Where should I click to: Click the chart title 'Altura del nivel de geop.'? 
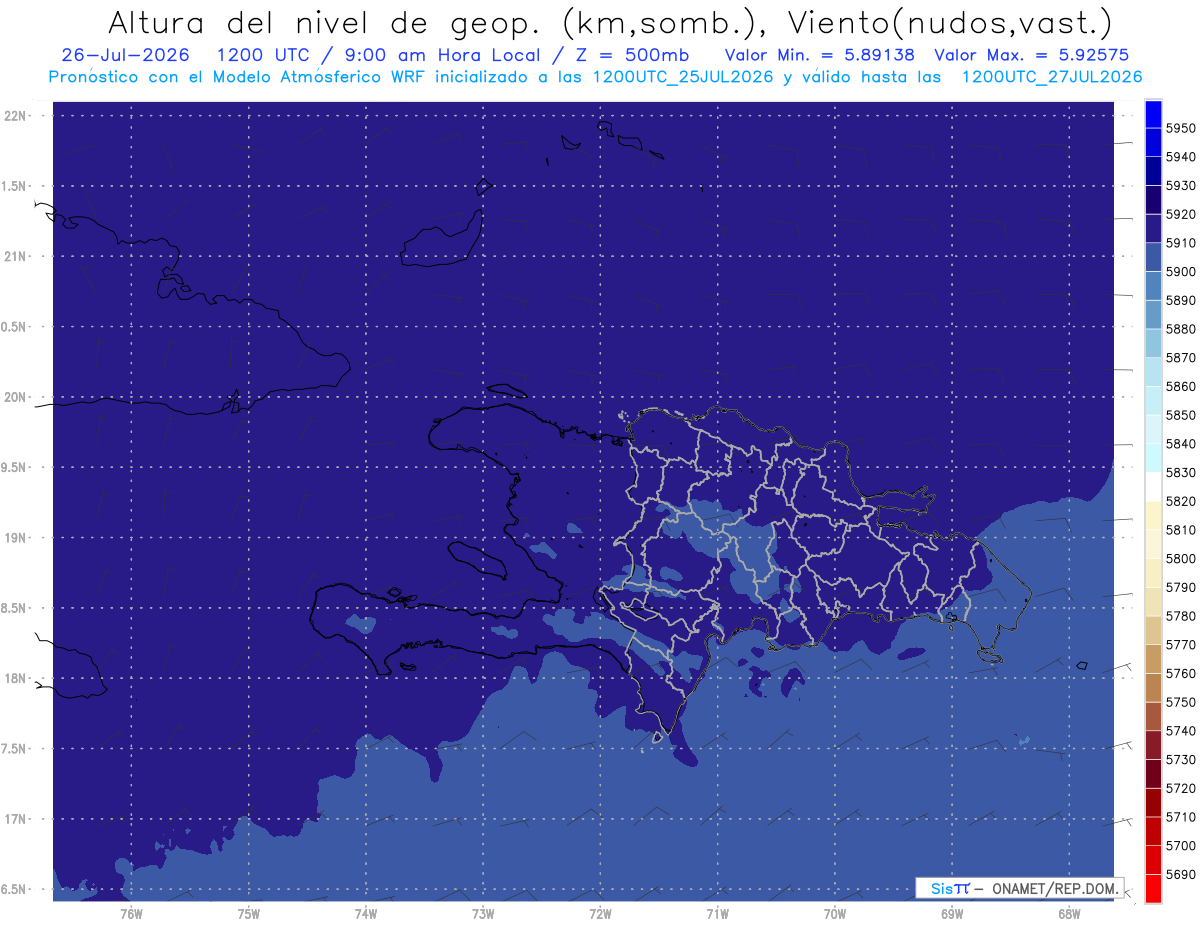click(323, 23)
